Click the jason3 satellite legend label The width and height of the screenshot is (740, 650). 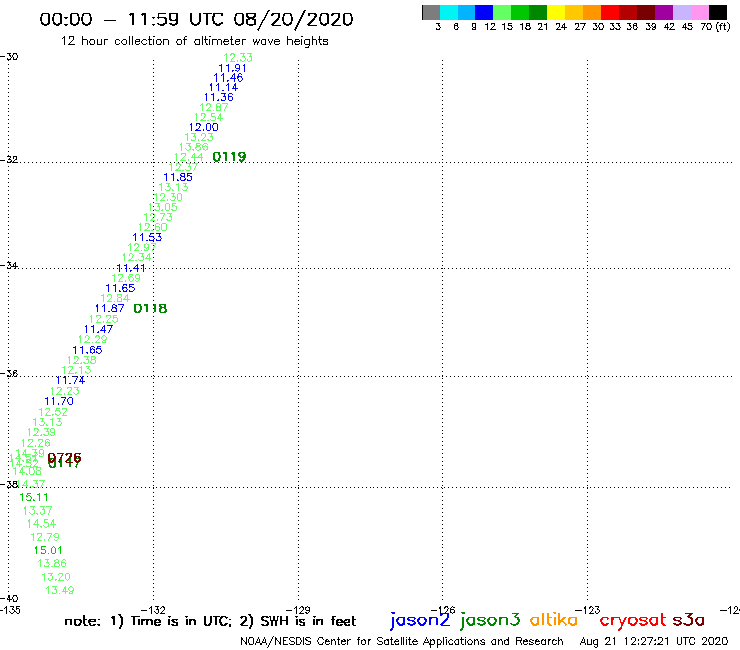(x=490, y=620)
